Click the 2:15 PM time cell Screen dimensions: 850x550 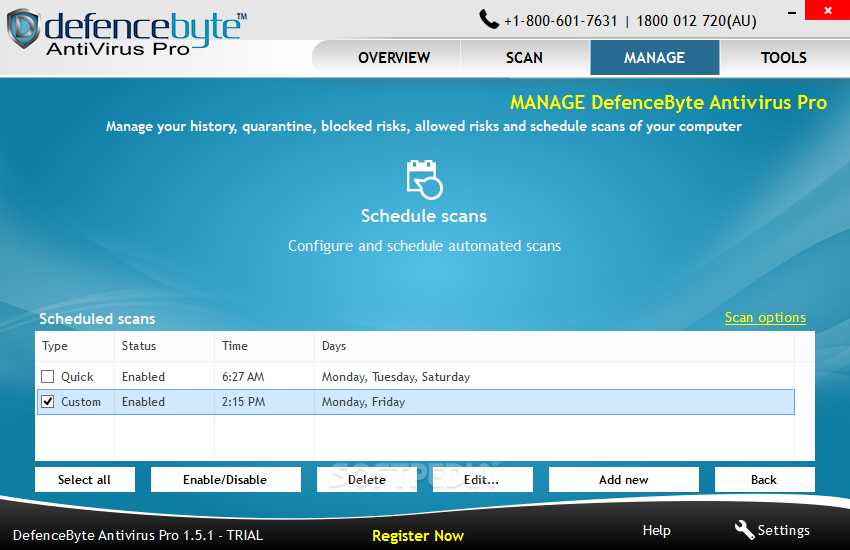[x=243, y=402]
